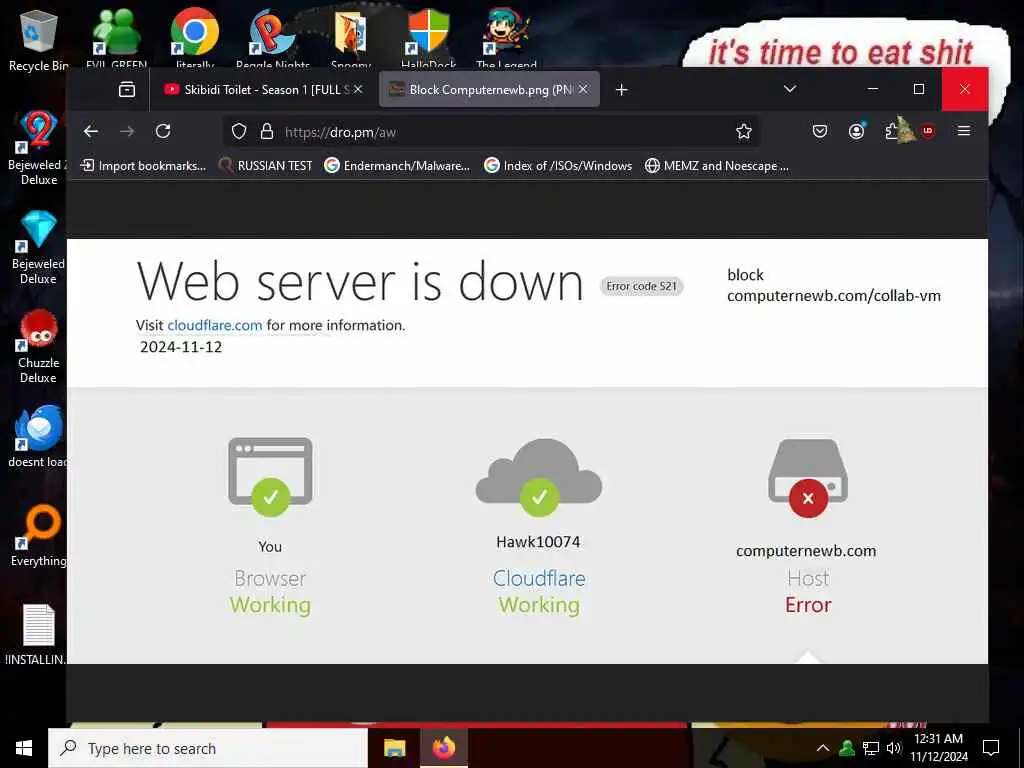
Task: Switch to Skibidi Toilet Season 1 tab
Action: click(264, 89)
